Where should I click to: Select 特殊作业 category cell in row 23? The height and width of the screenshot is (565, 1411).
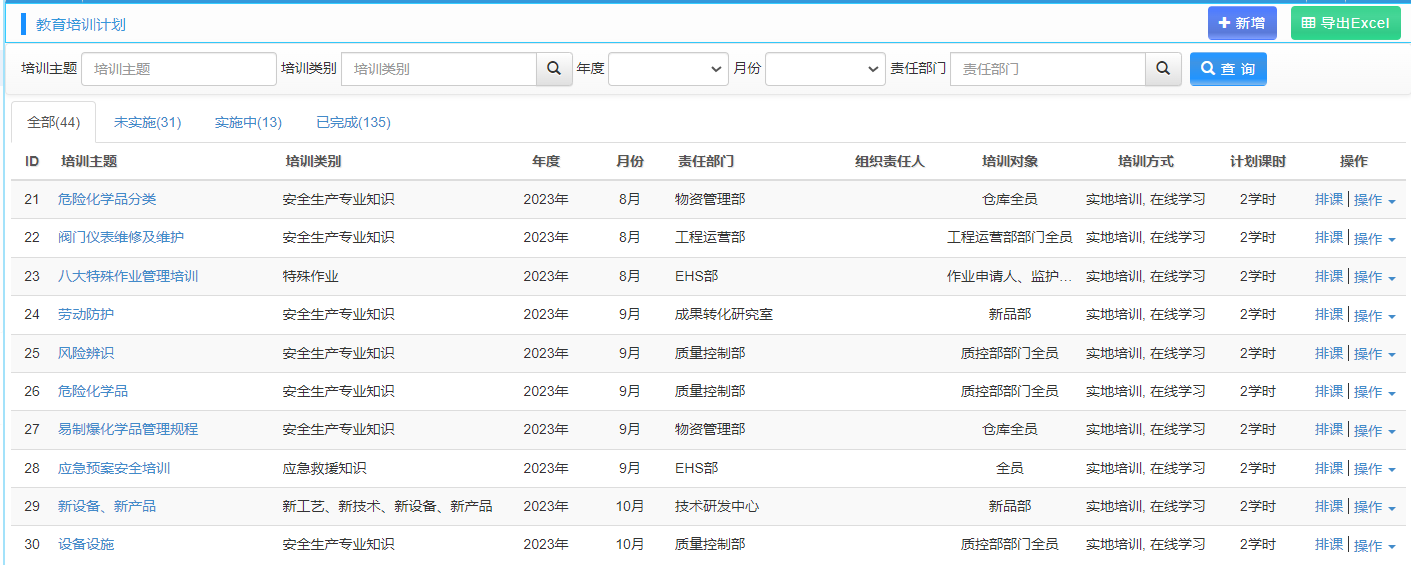[x=311, y=276]
